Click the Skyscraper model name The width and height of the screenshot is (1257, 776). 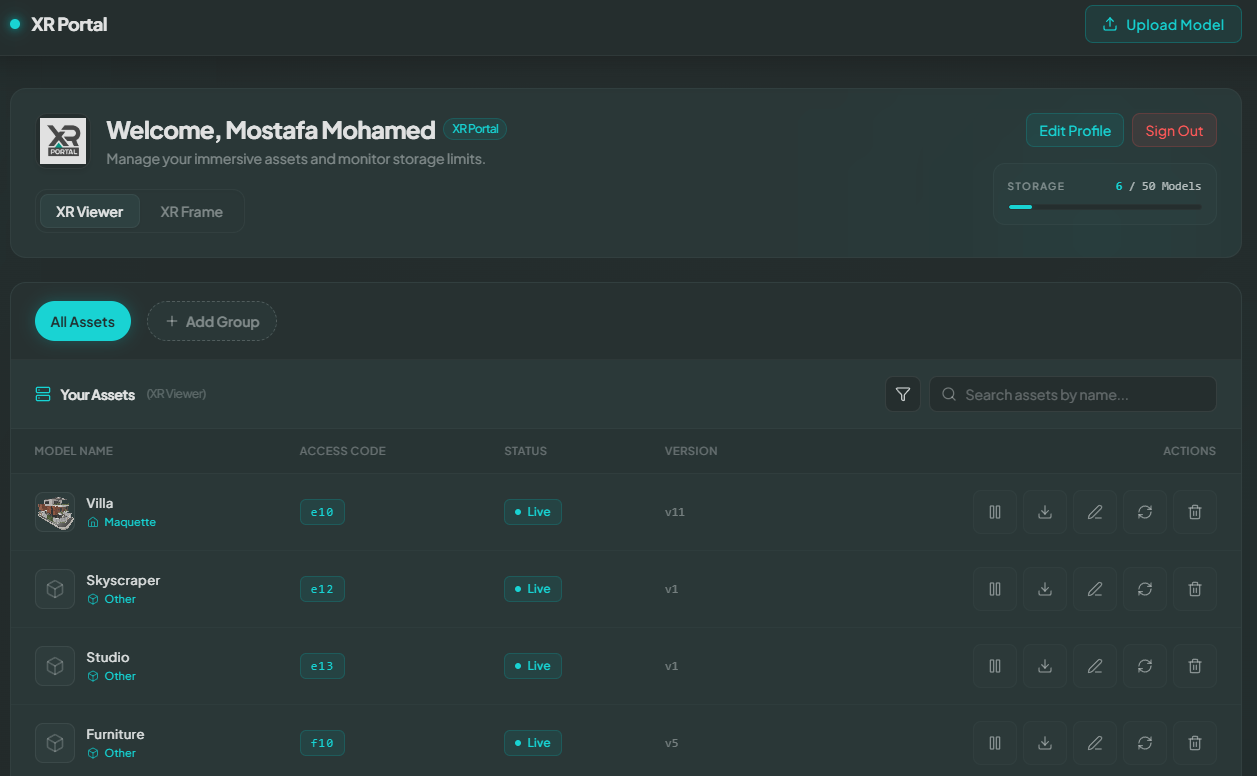pos(123,580)
